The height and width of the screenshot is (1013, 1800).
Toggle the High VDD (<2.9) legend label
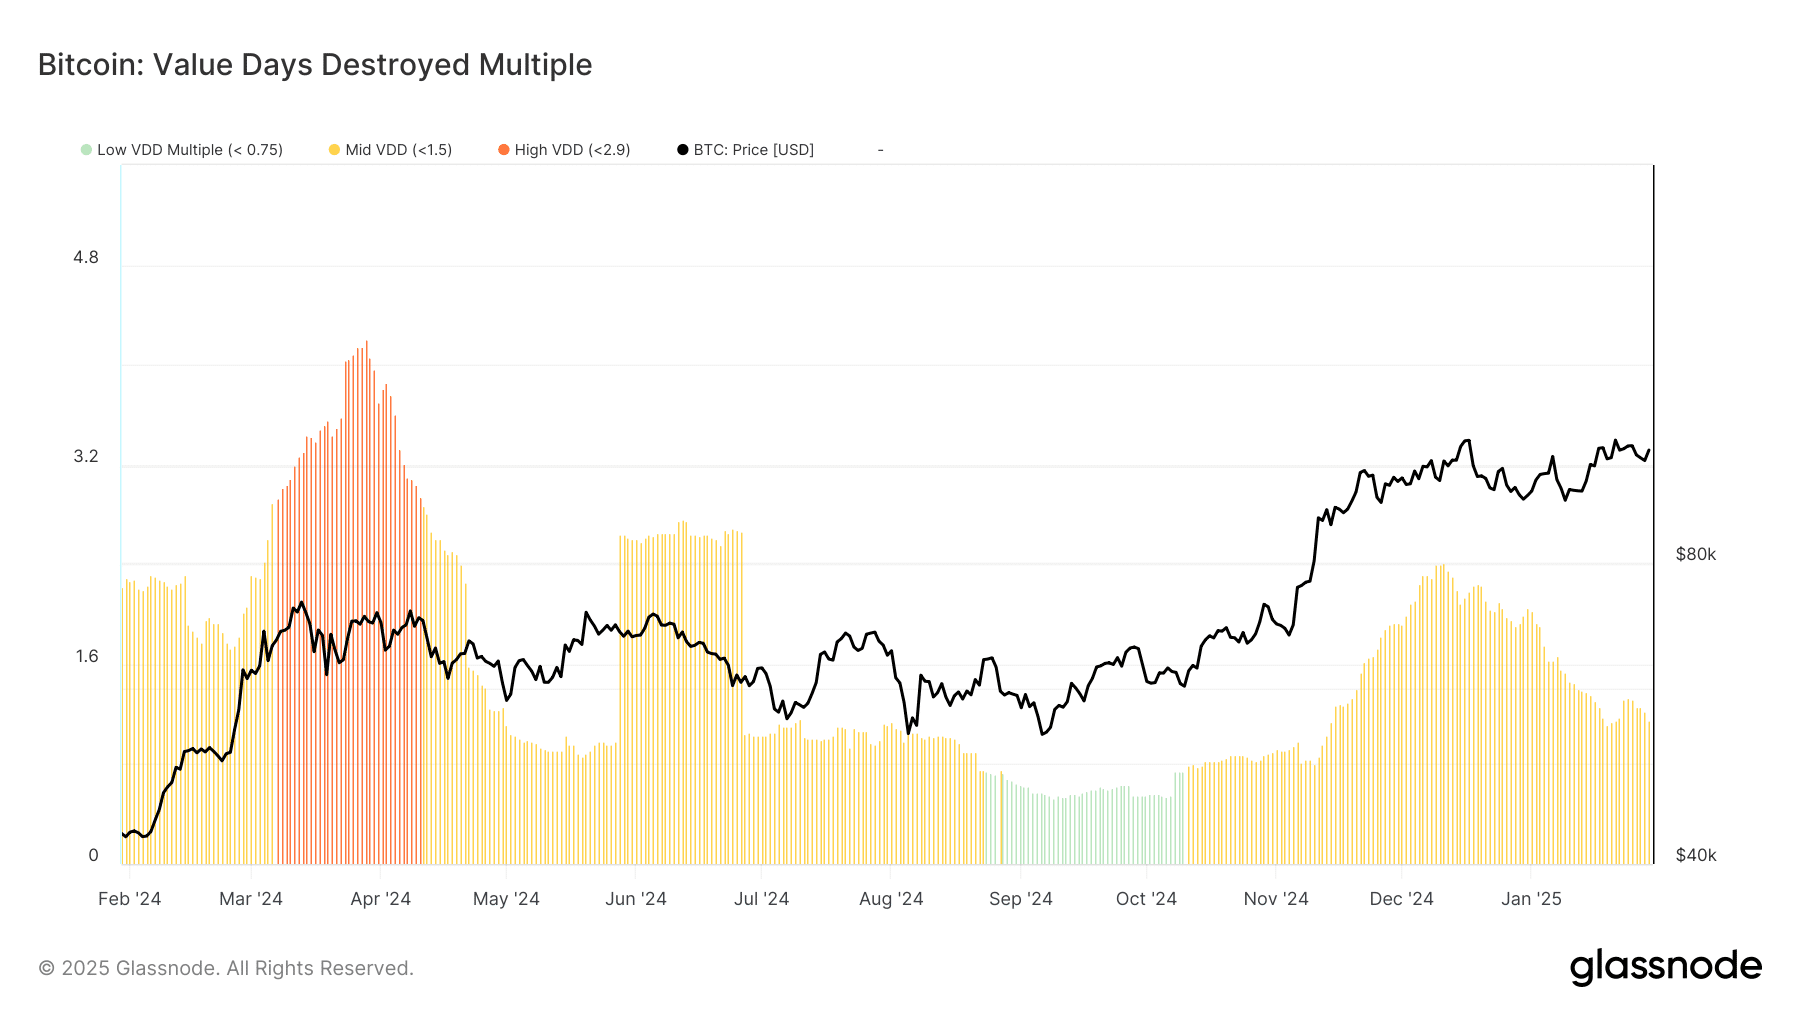(x=572, y=150)
